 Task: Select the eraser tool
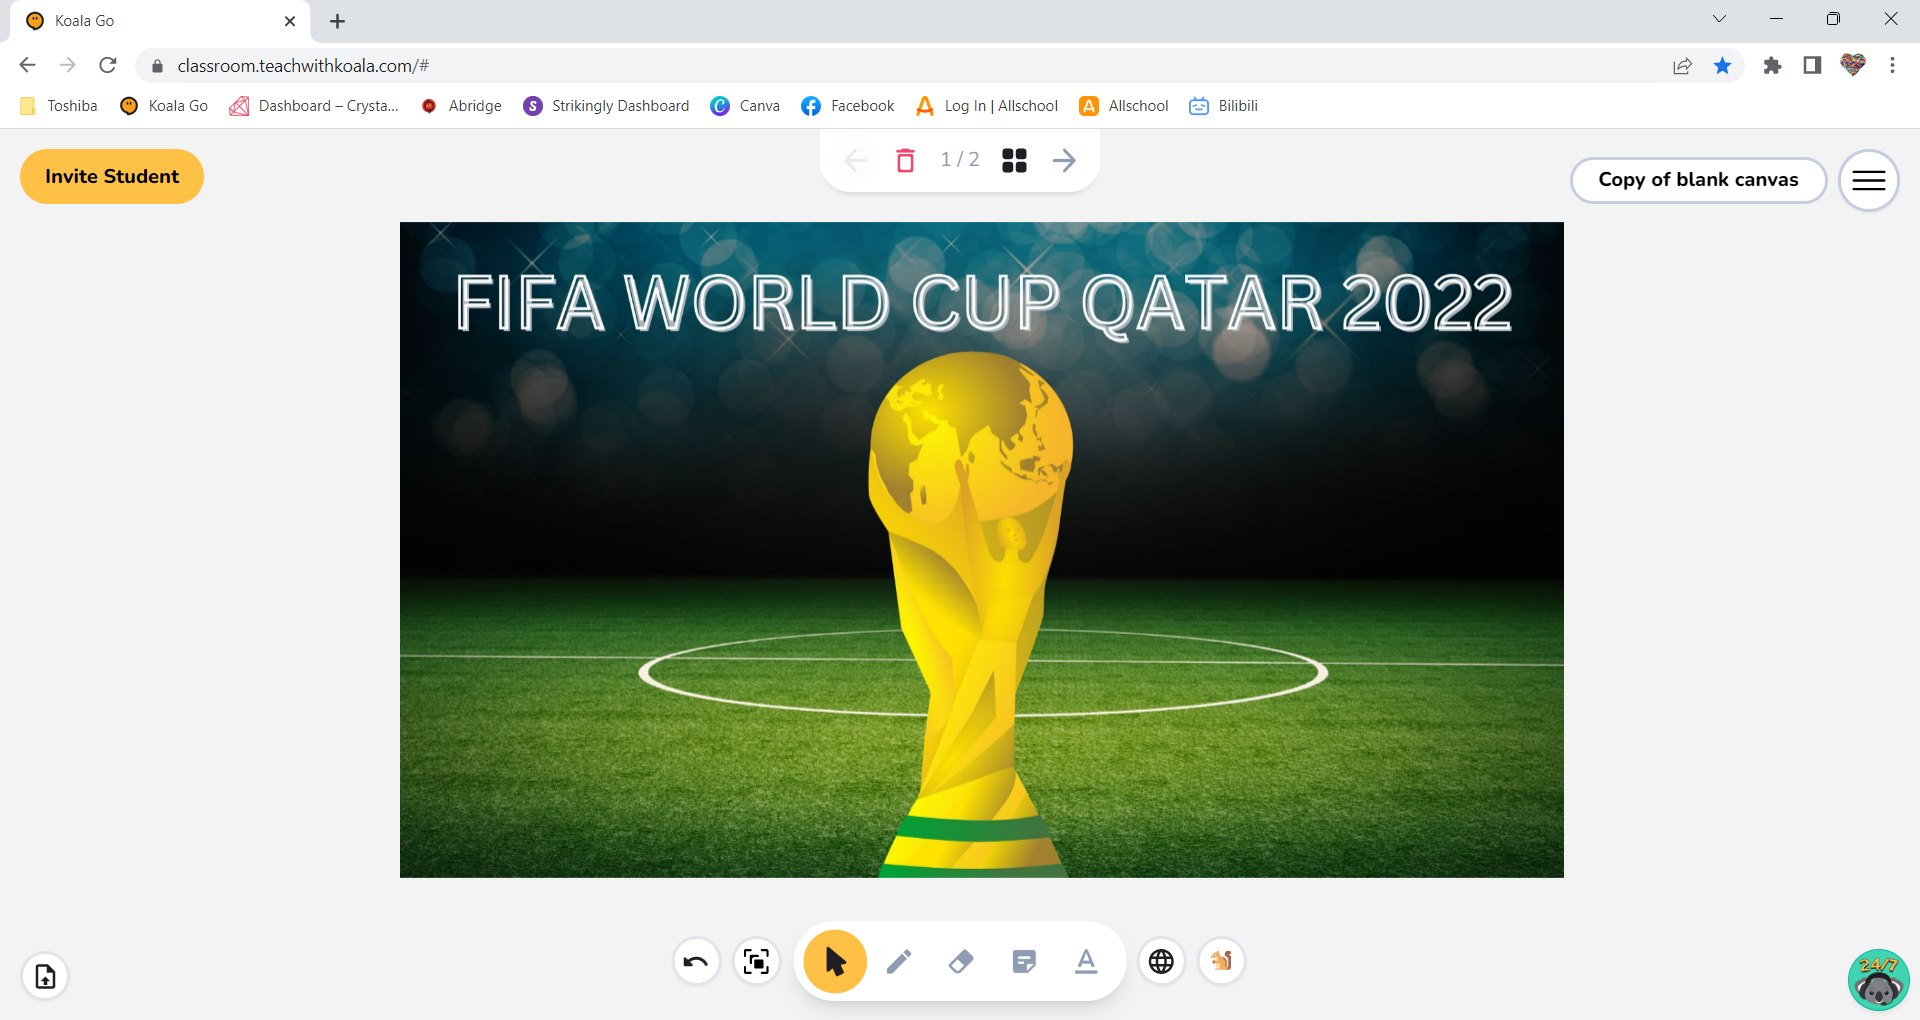pos(960,962)
